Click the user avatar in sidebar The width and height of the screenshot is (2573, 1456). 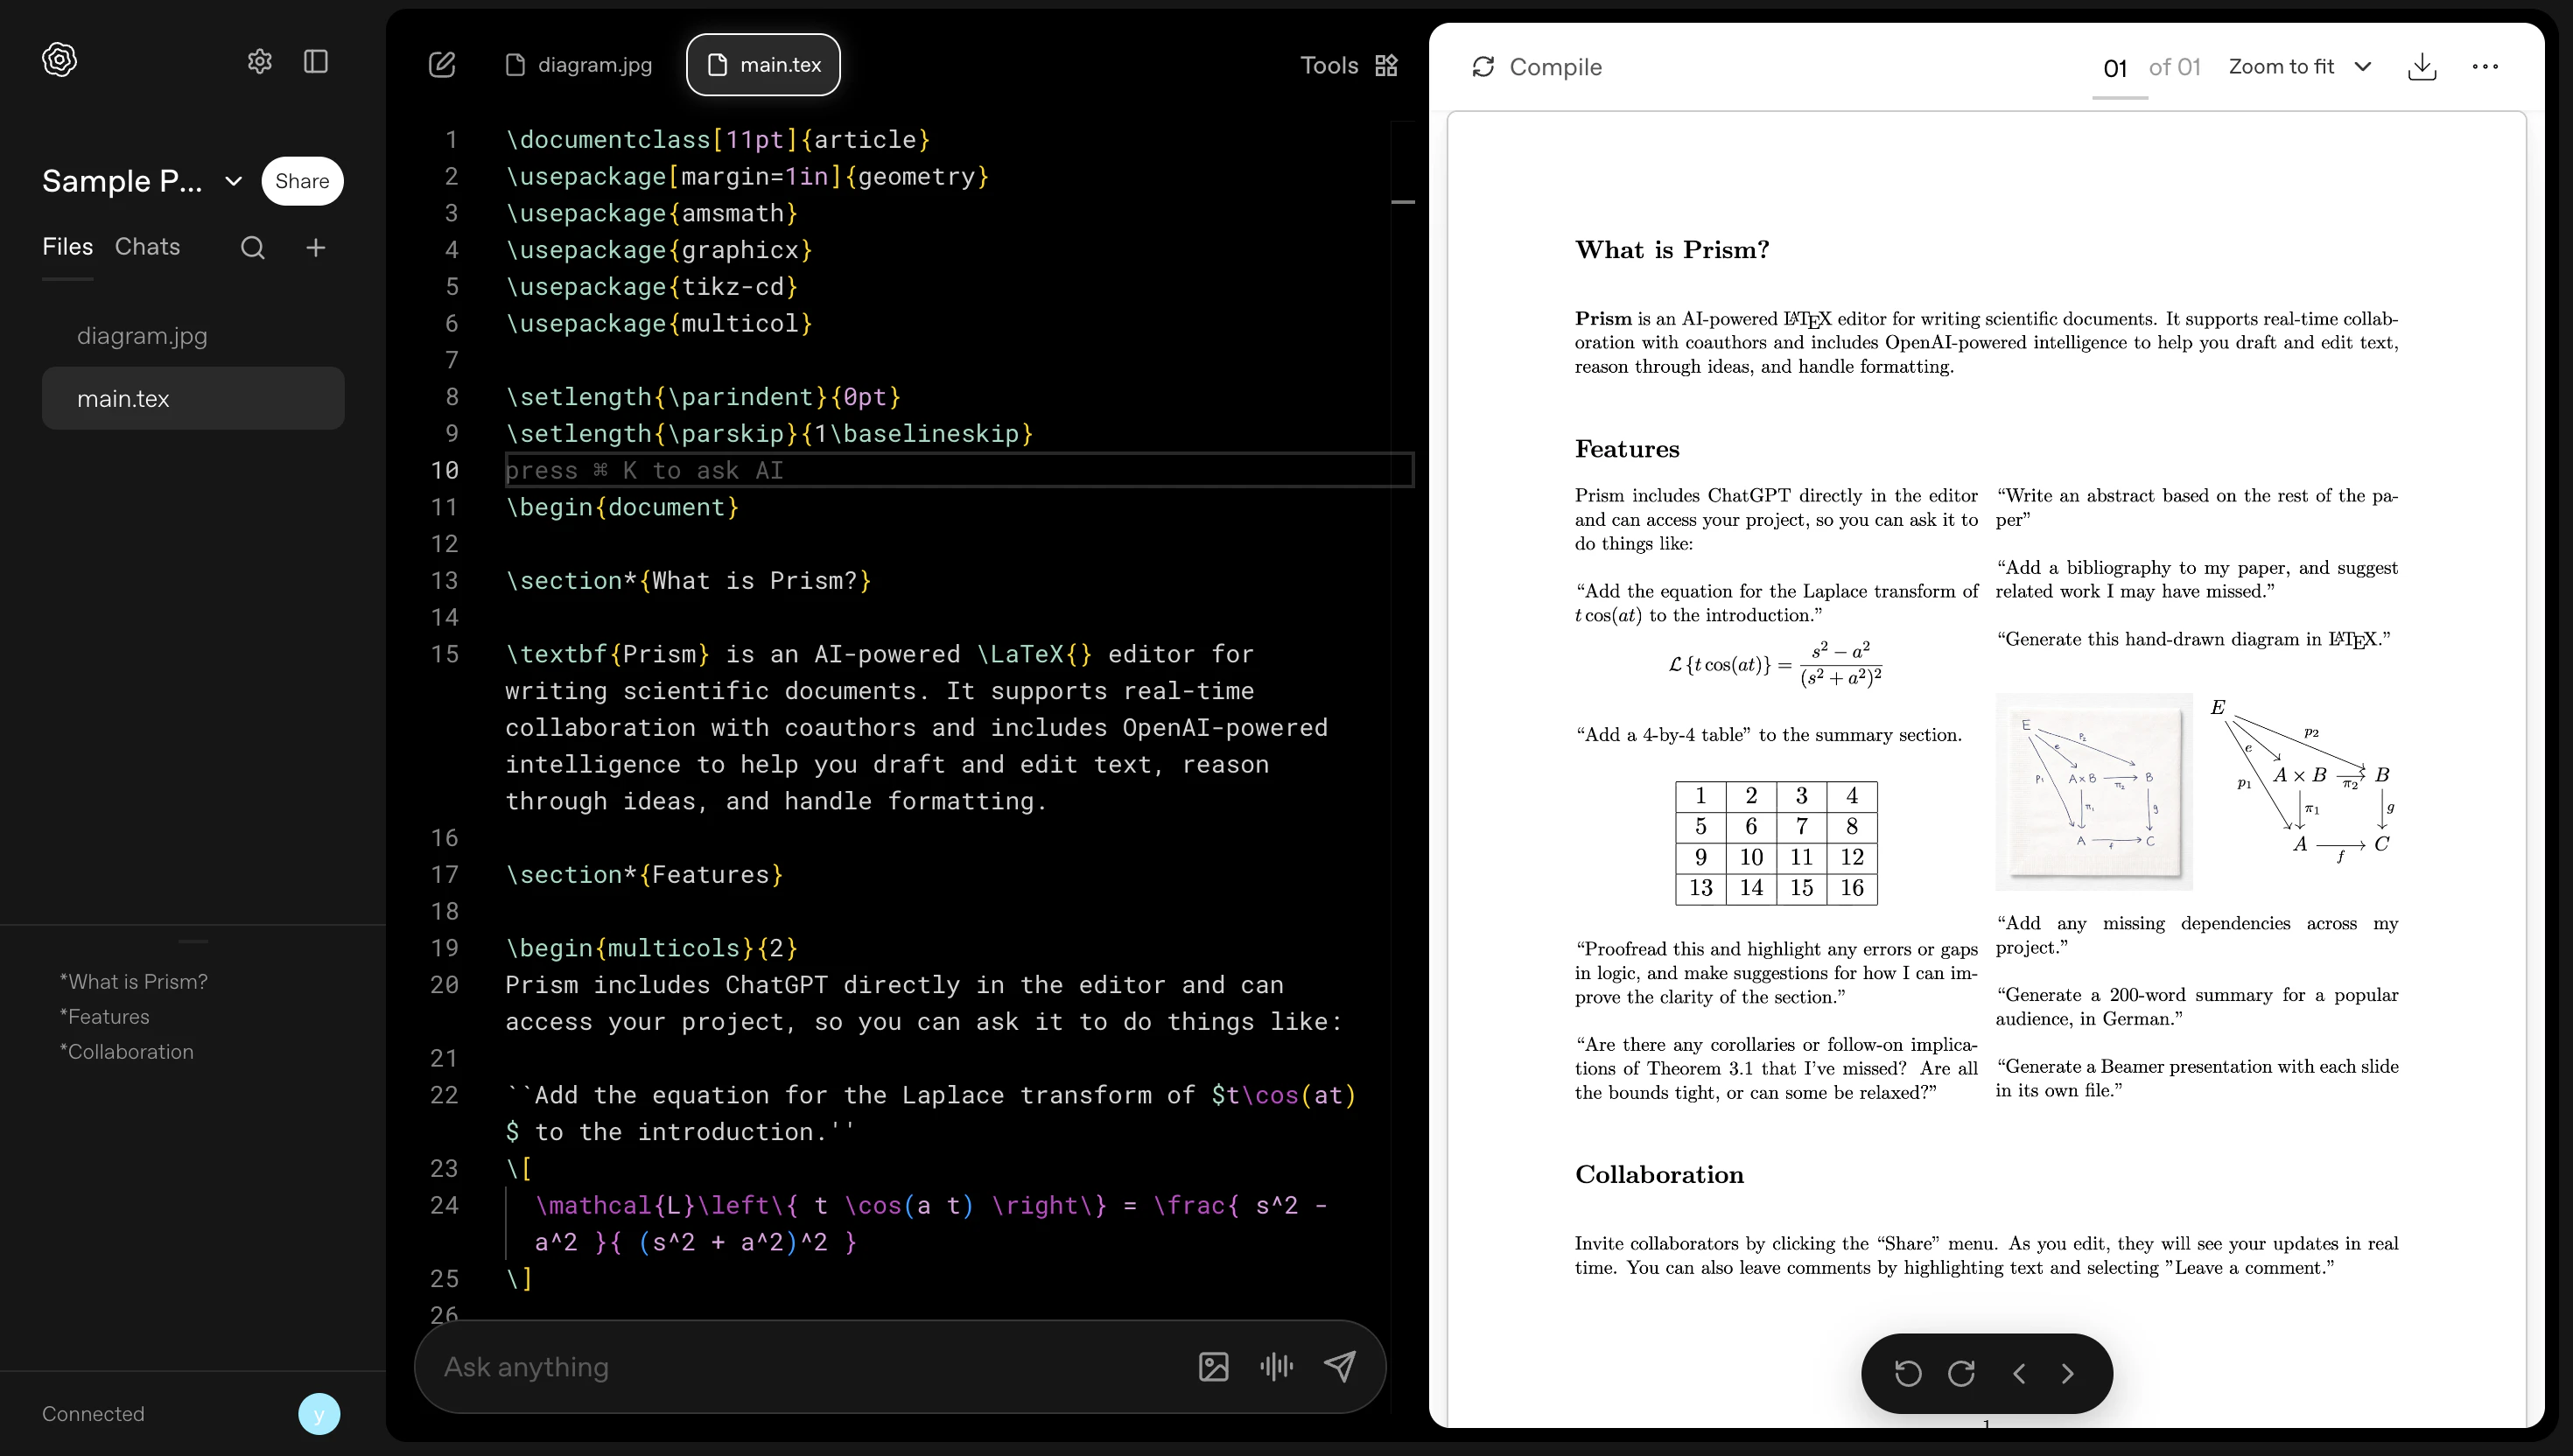click(319, 1414)
